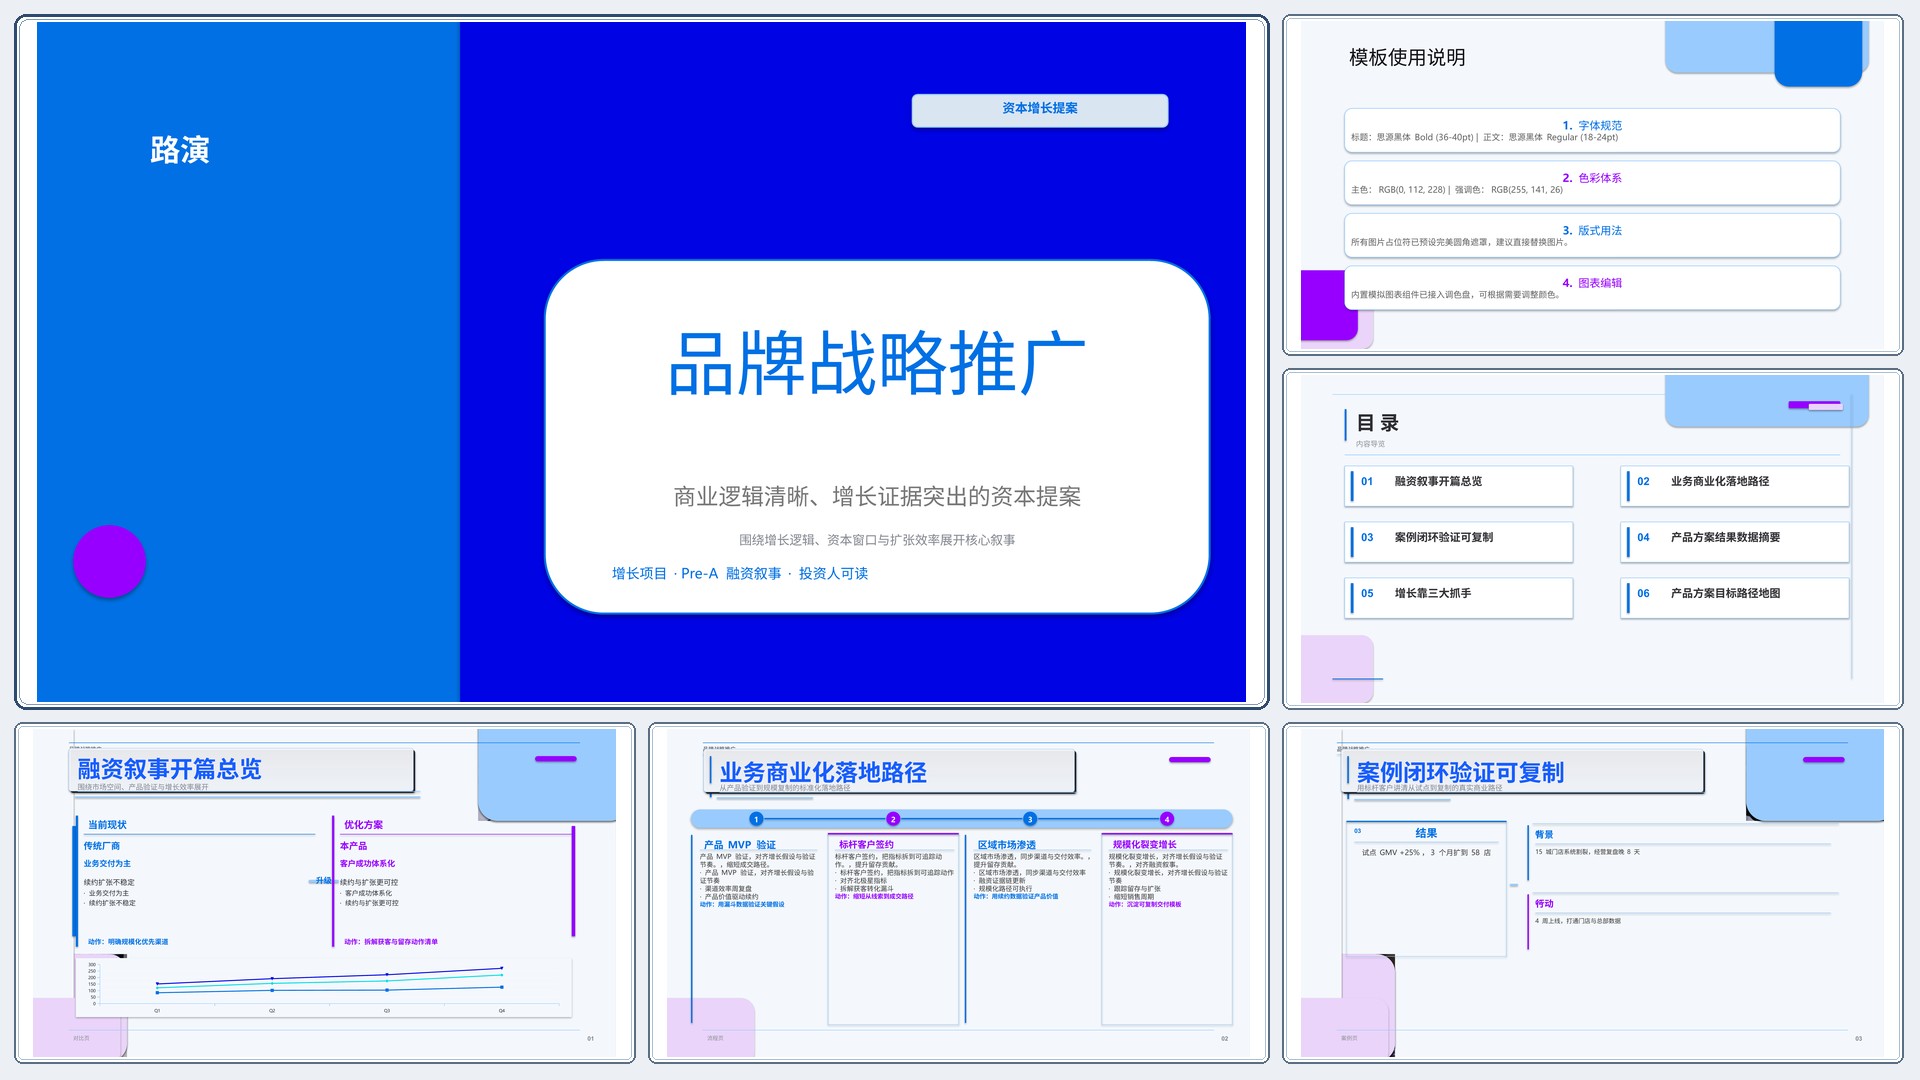Select the 产品 MVP 验证 stage heading
Image resolution: width=1920 pixels, height=1080 pixels.
pos(740,845)
